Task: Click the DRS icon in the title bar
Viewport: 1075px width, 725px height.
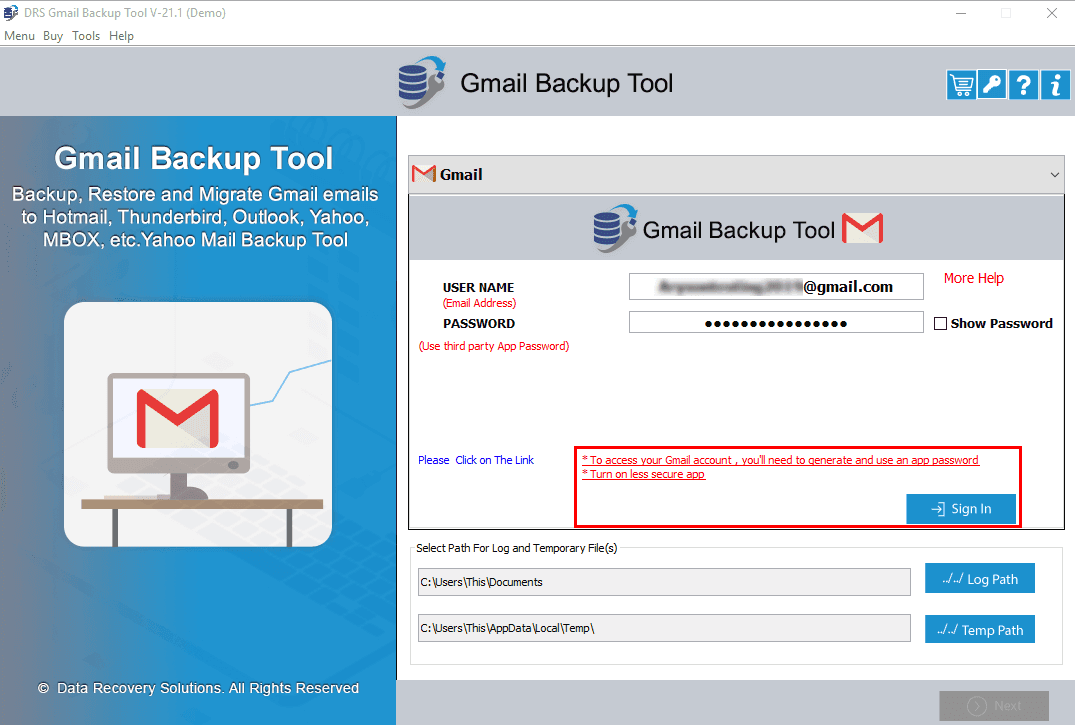Action: click(11, 13)
